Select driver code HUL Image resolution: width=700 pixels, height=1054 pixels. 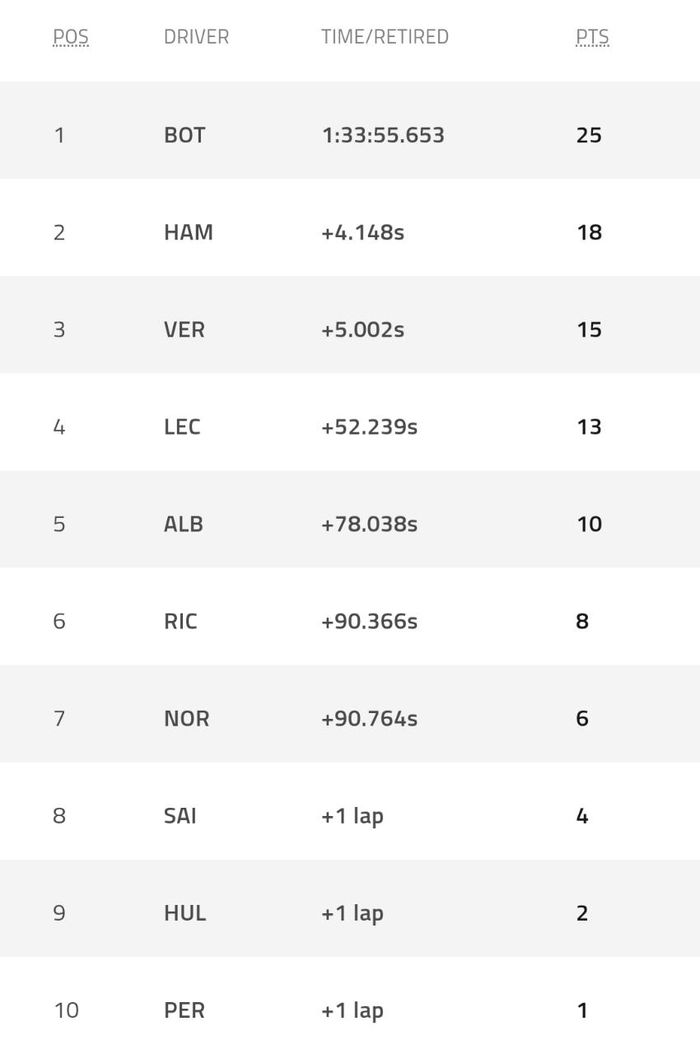pyautogui.click(x=185, y=913)
